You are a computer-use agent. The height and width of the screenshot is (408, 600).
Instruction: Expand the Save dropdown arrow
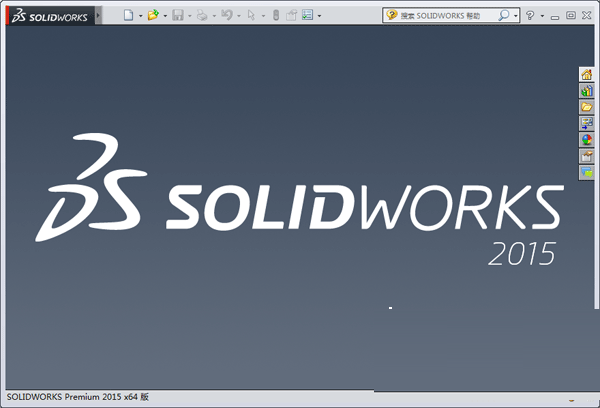(190, 16)
